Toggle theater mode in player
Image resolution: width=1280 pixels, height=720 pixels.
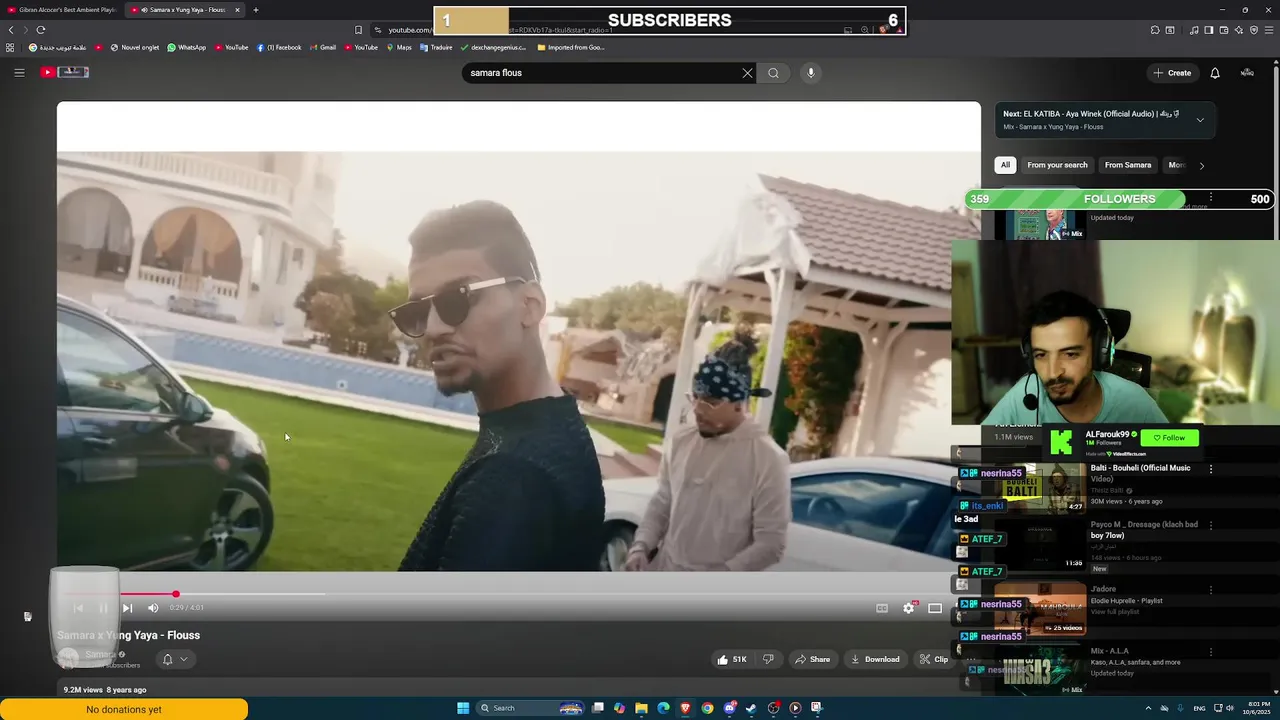click(935, 608)
